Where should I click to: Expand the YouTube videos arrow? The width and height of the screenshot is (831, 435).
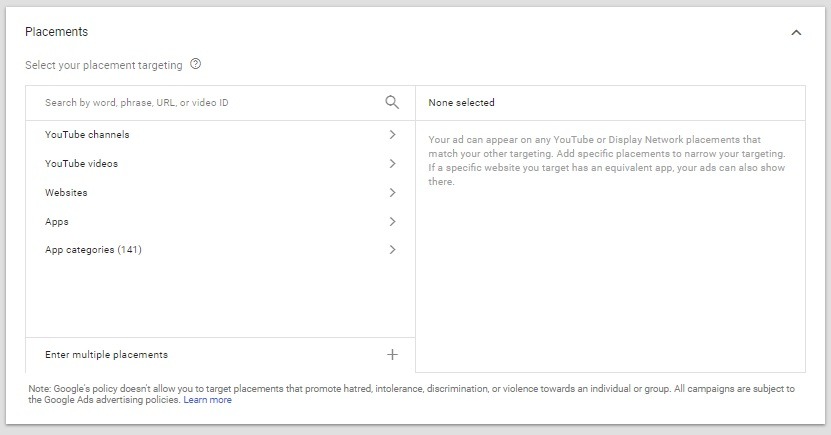coord(392,164)
